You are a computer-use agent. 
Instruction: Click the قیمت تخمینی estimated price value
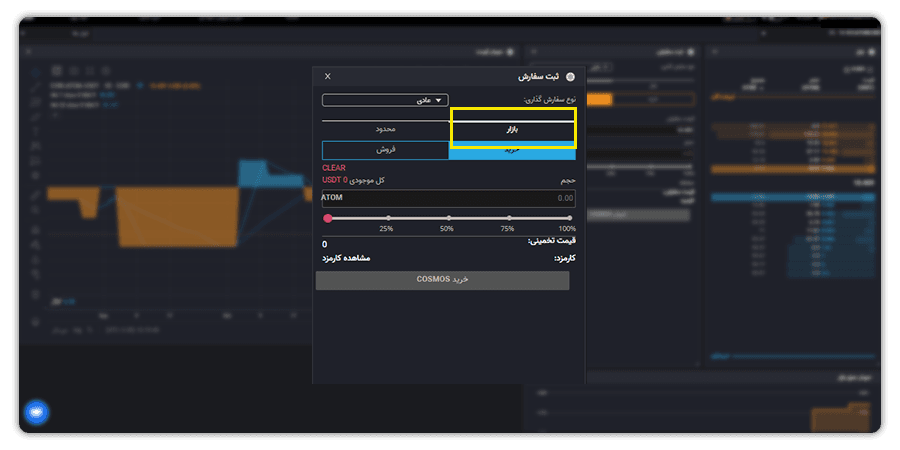click(x=325, y=245)
